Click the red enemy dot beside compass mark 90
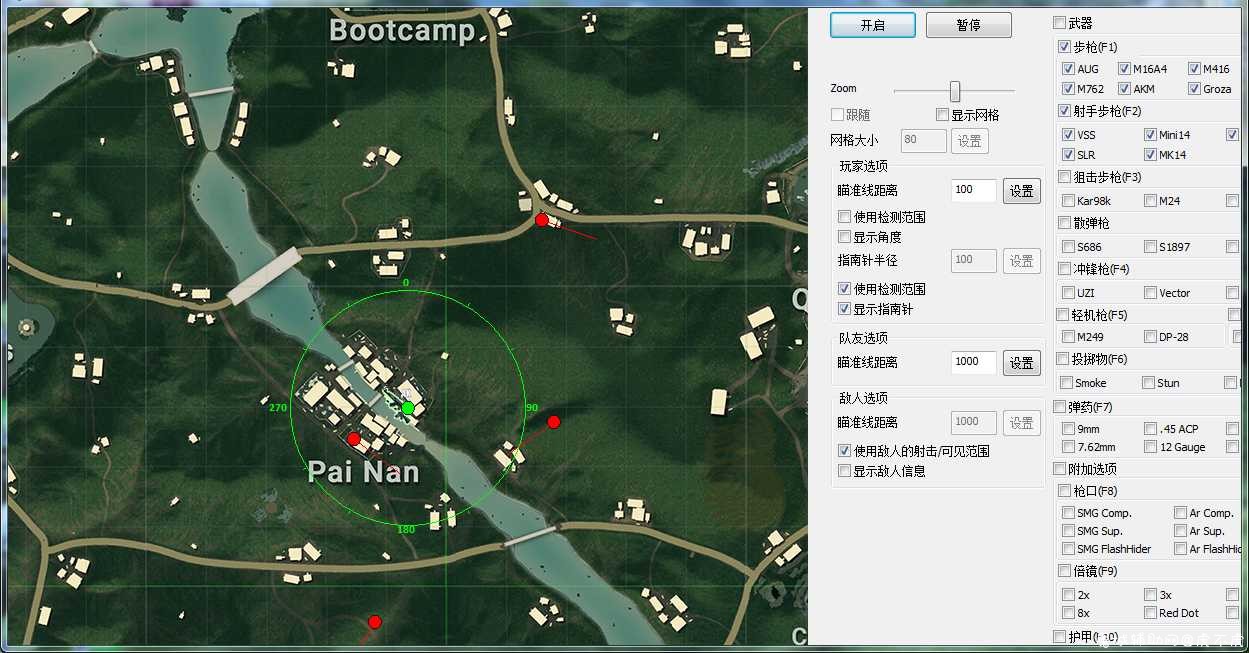 pos(554,422)
